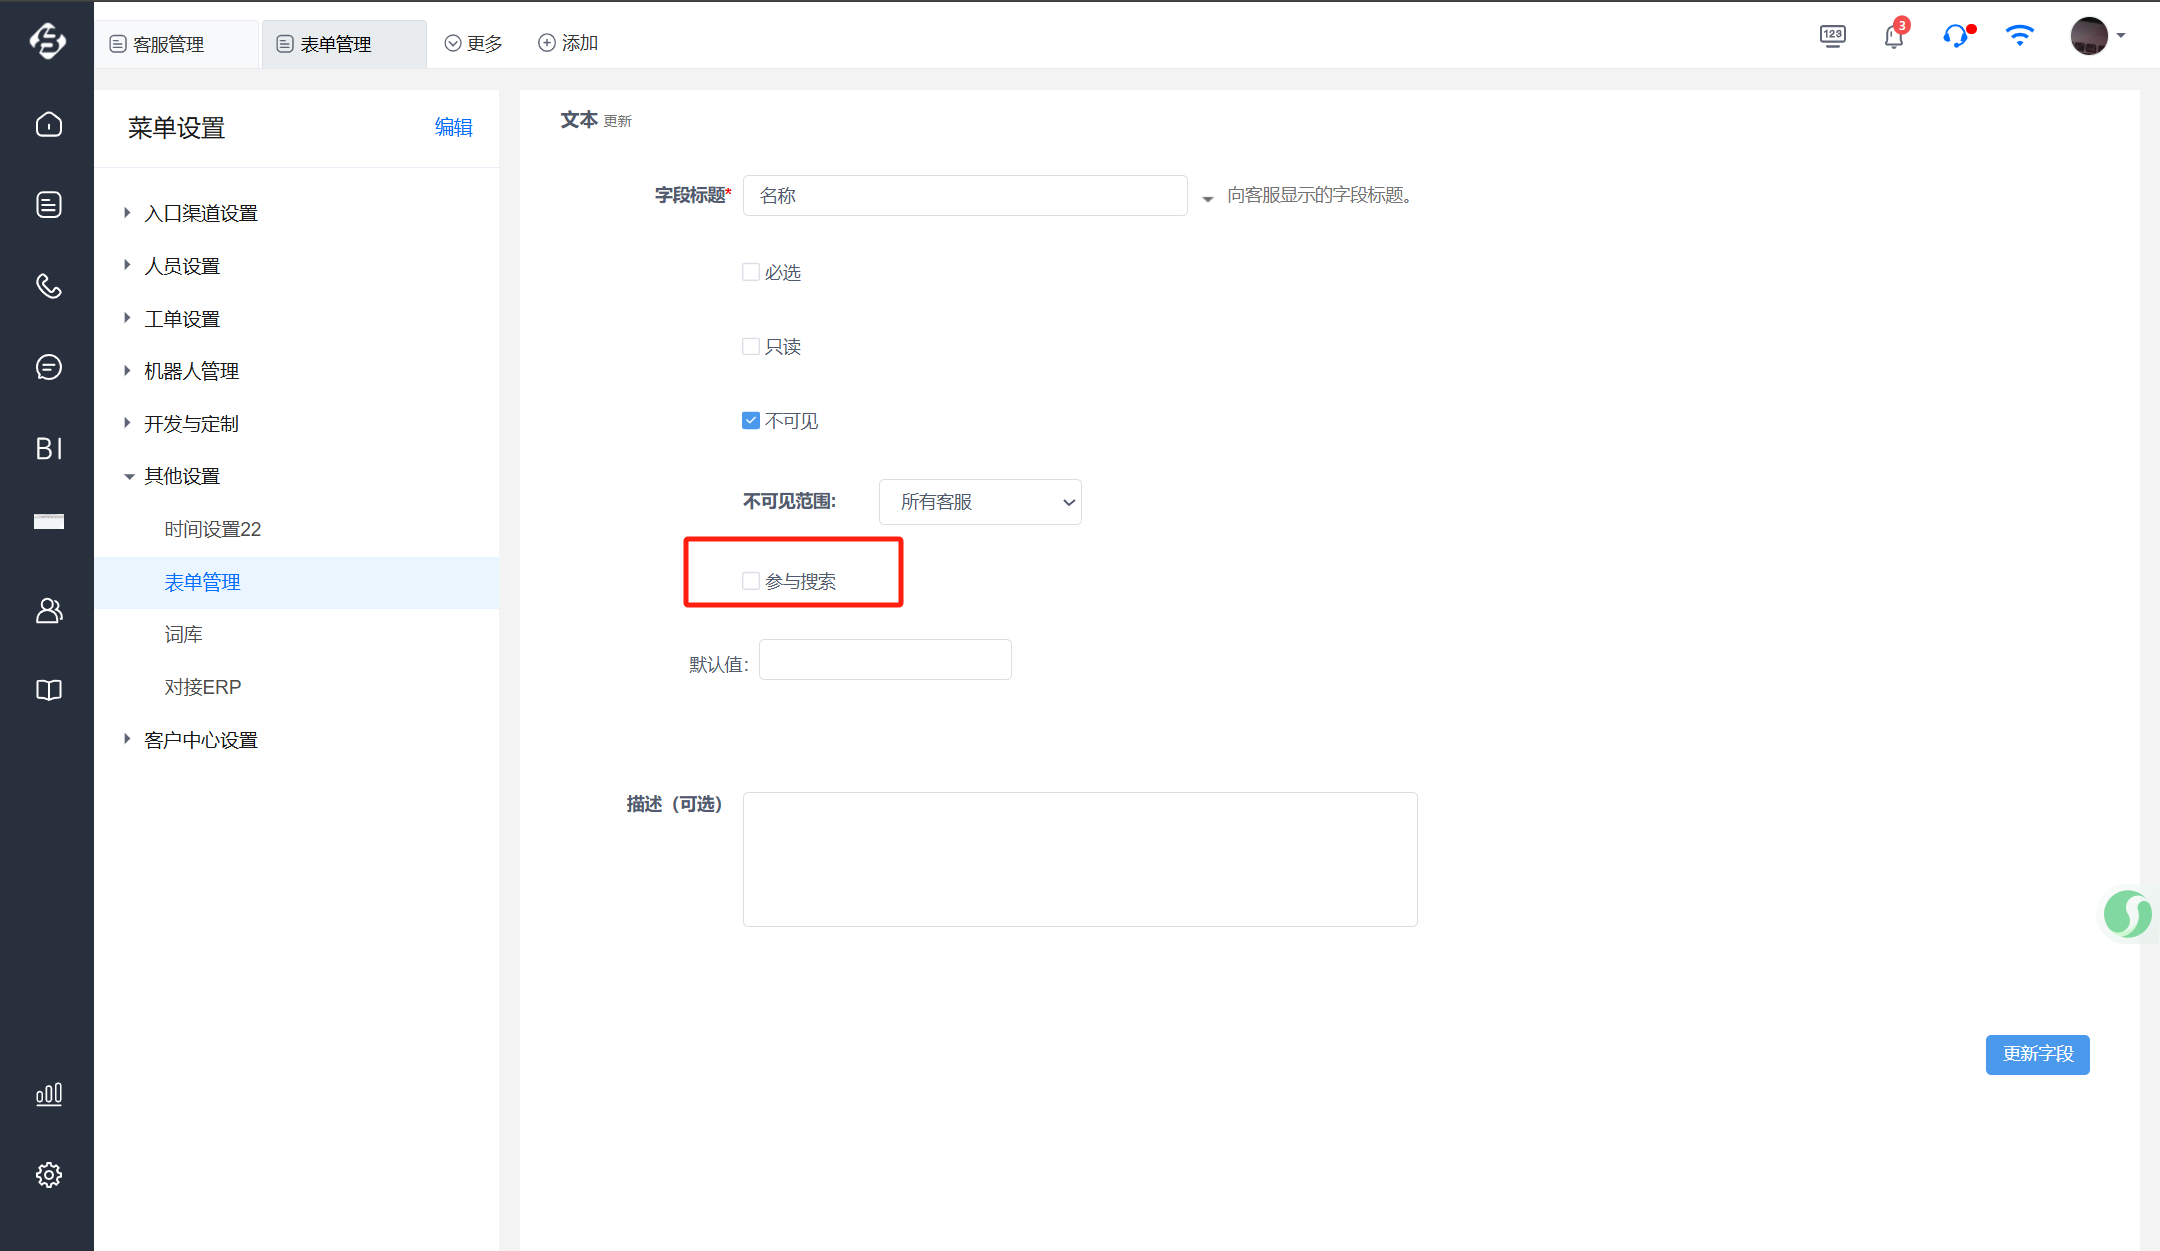The height and width of the screenshot is (1251, 2160).
Task: Click the green floating assistant icon
Action: pyautogui.click(x=2127, y=914)
